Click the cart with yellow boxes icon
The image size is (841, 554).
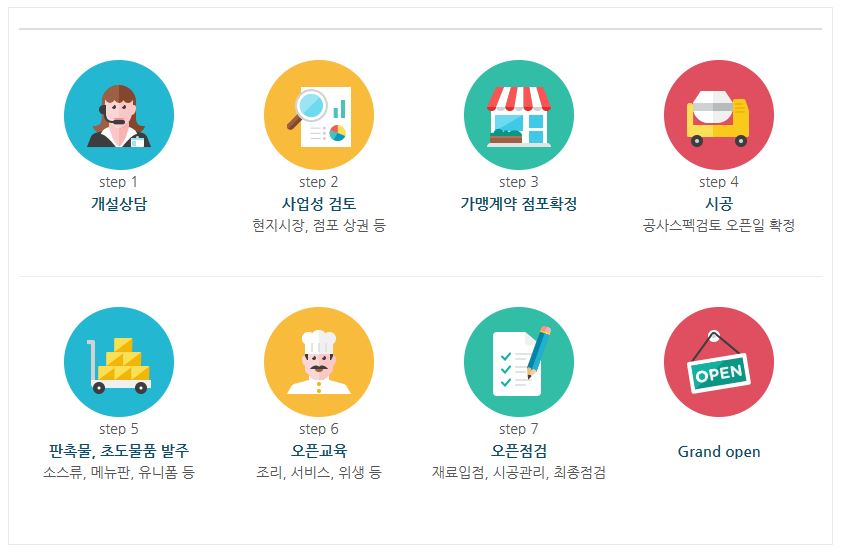119,362
